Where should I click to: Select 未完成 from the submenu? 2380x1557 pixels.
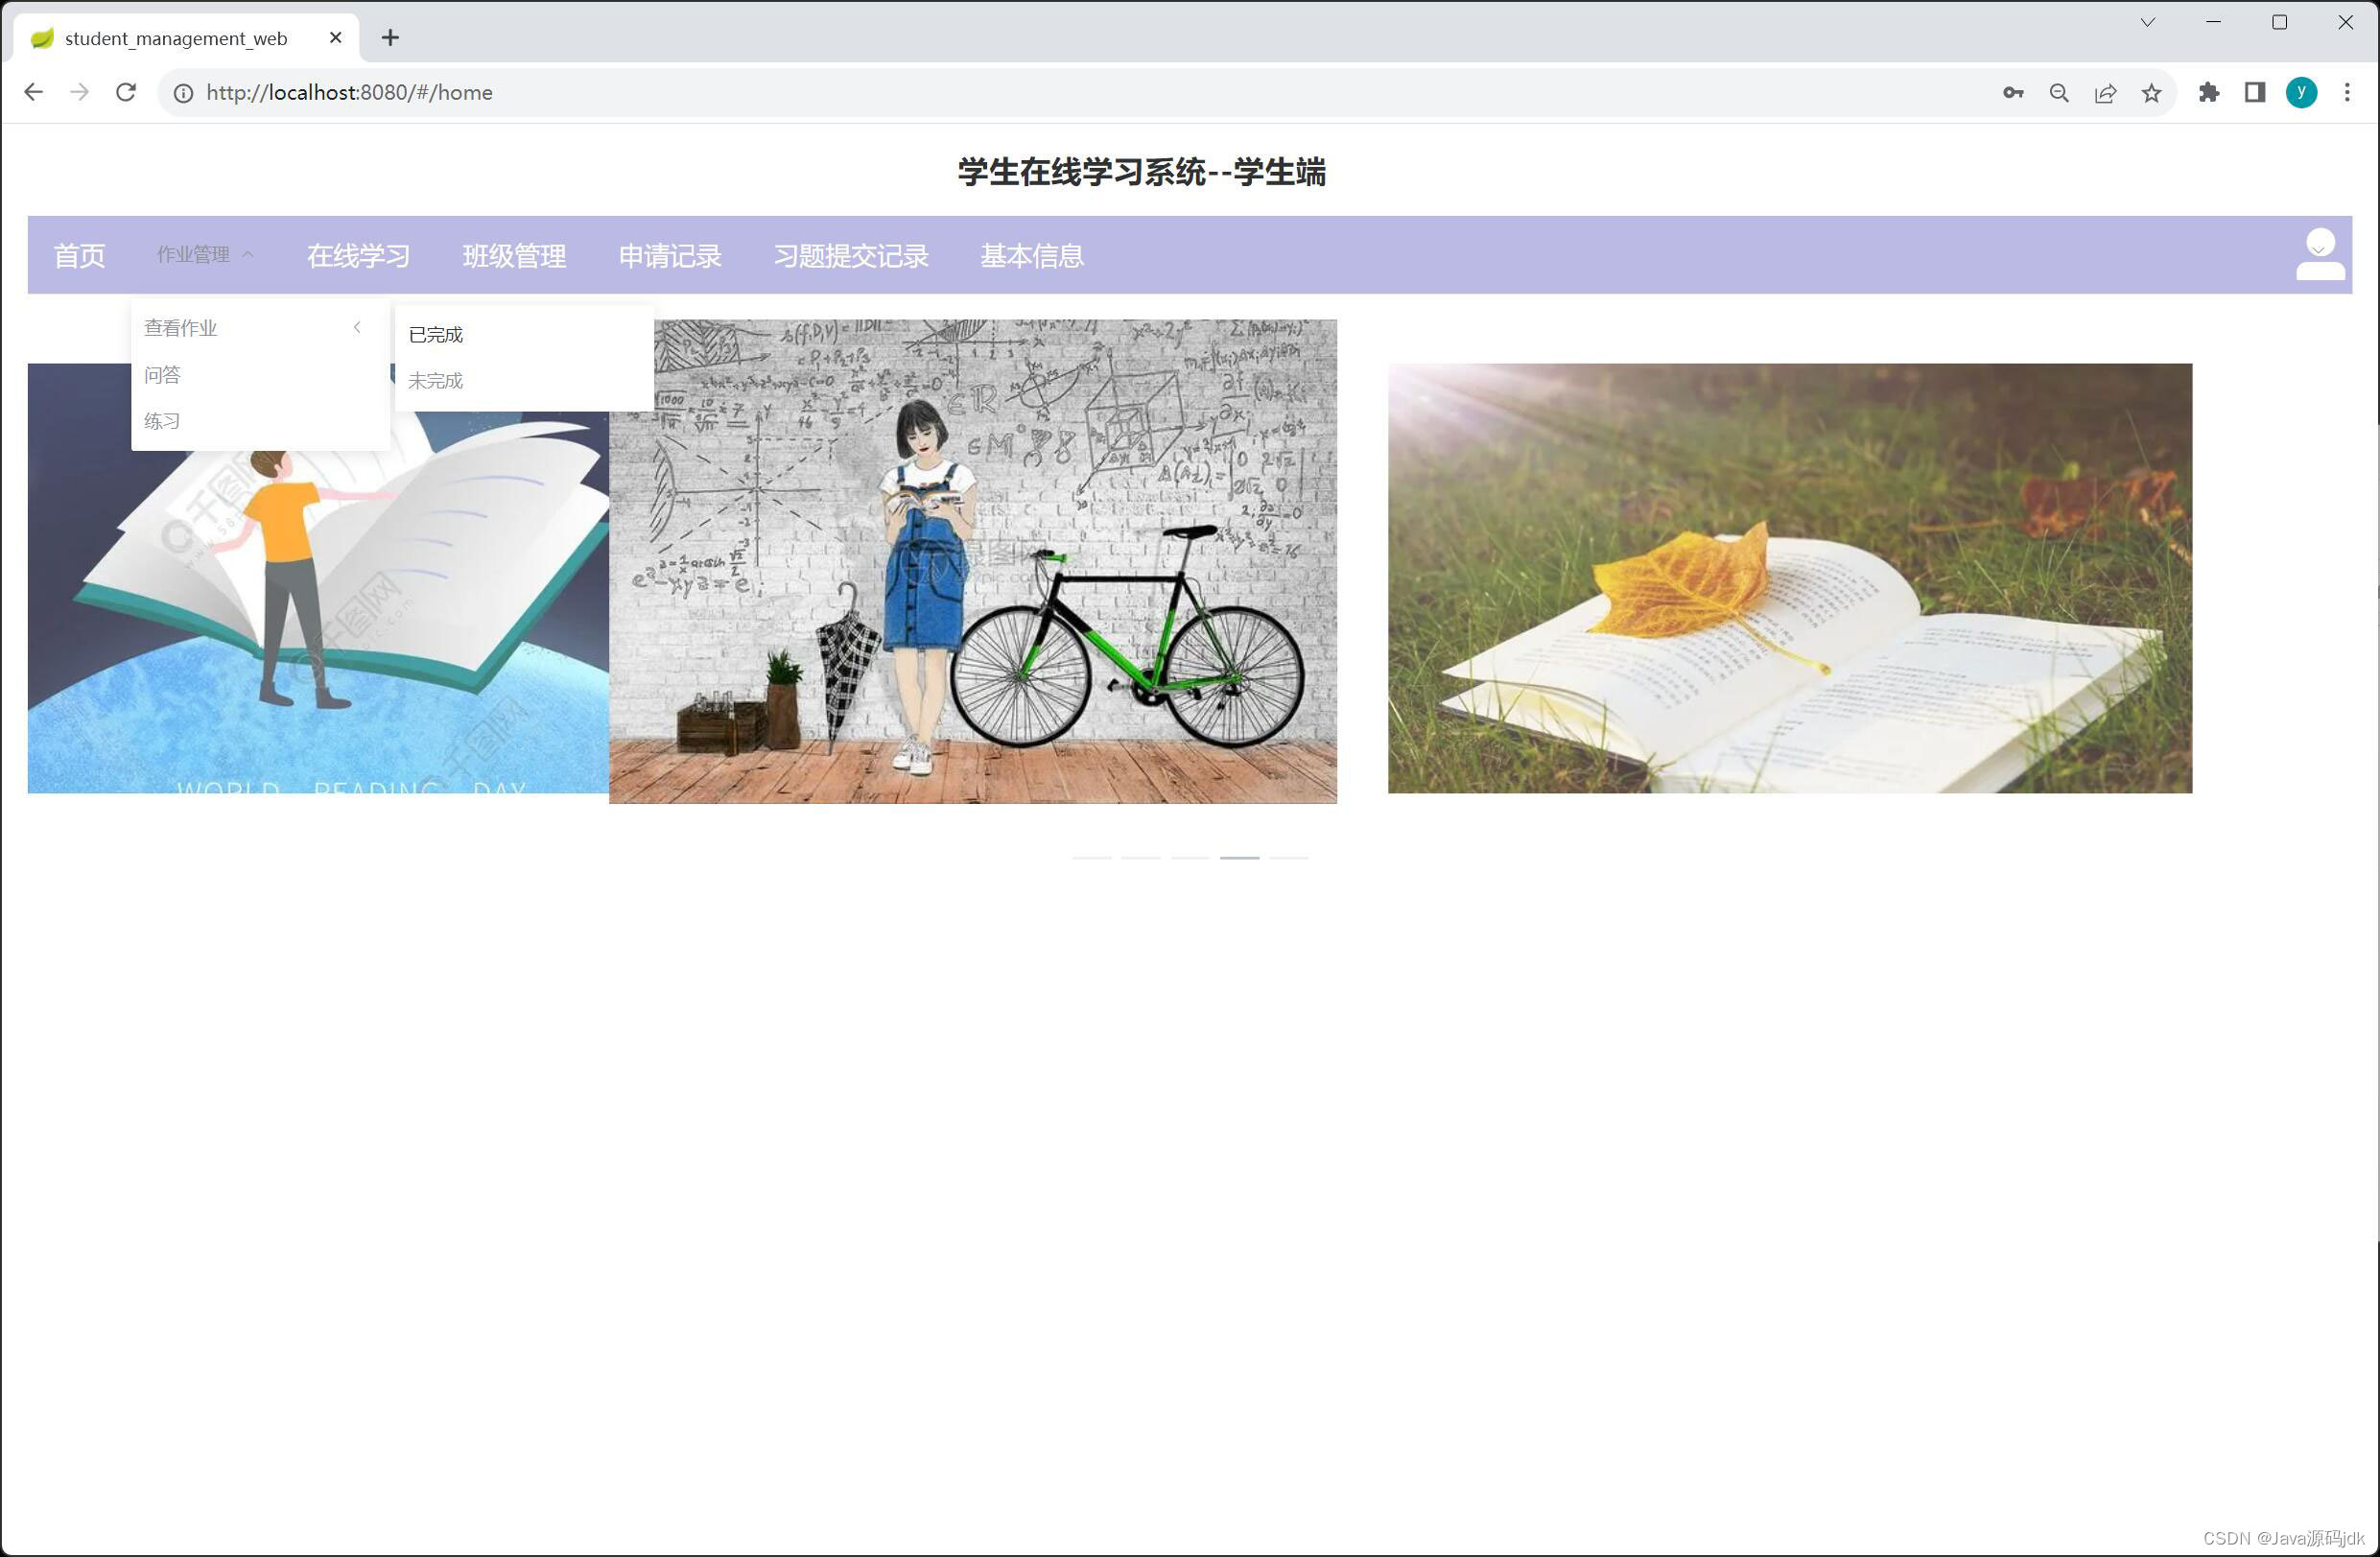436,381
